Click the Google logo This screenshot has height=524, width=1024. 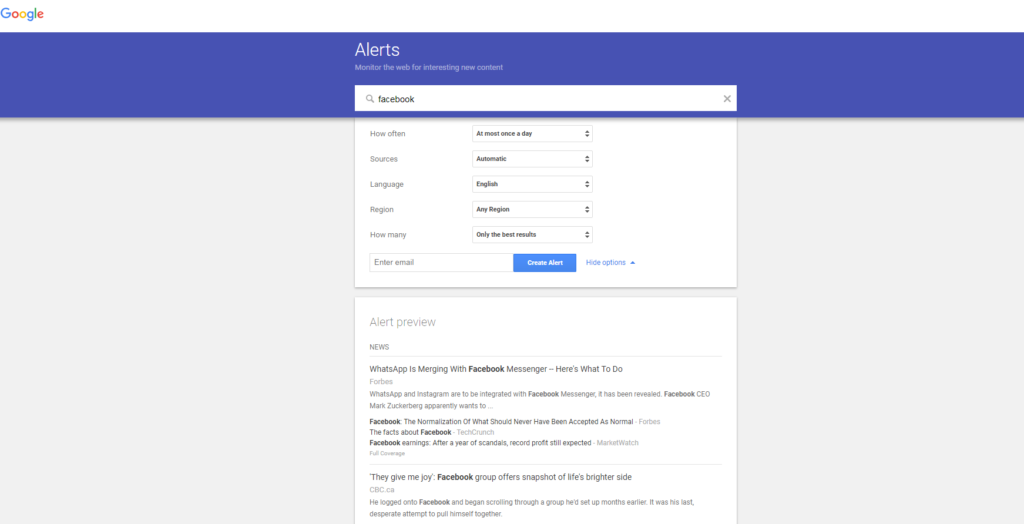(x=22, y=14)
